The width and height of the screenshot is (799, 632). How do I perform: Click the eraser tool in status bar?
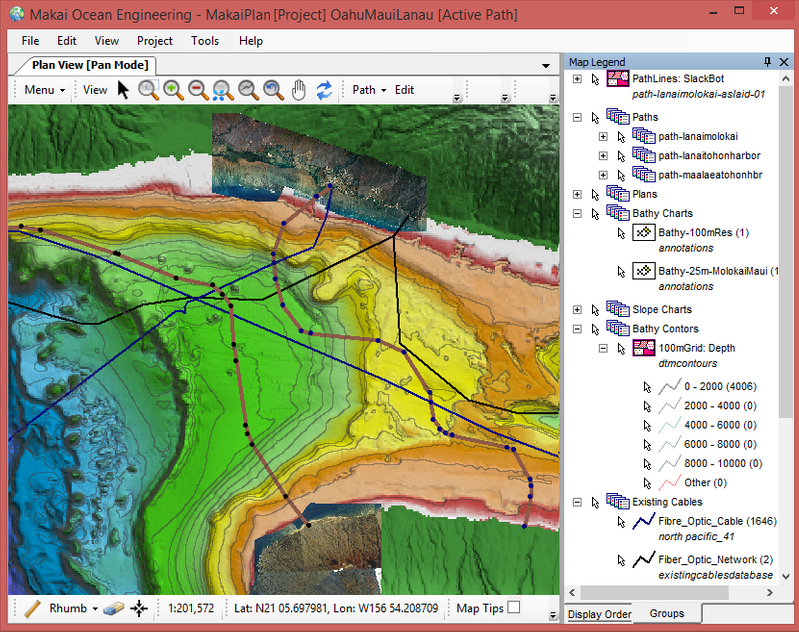pos(113,608)
